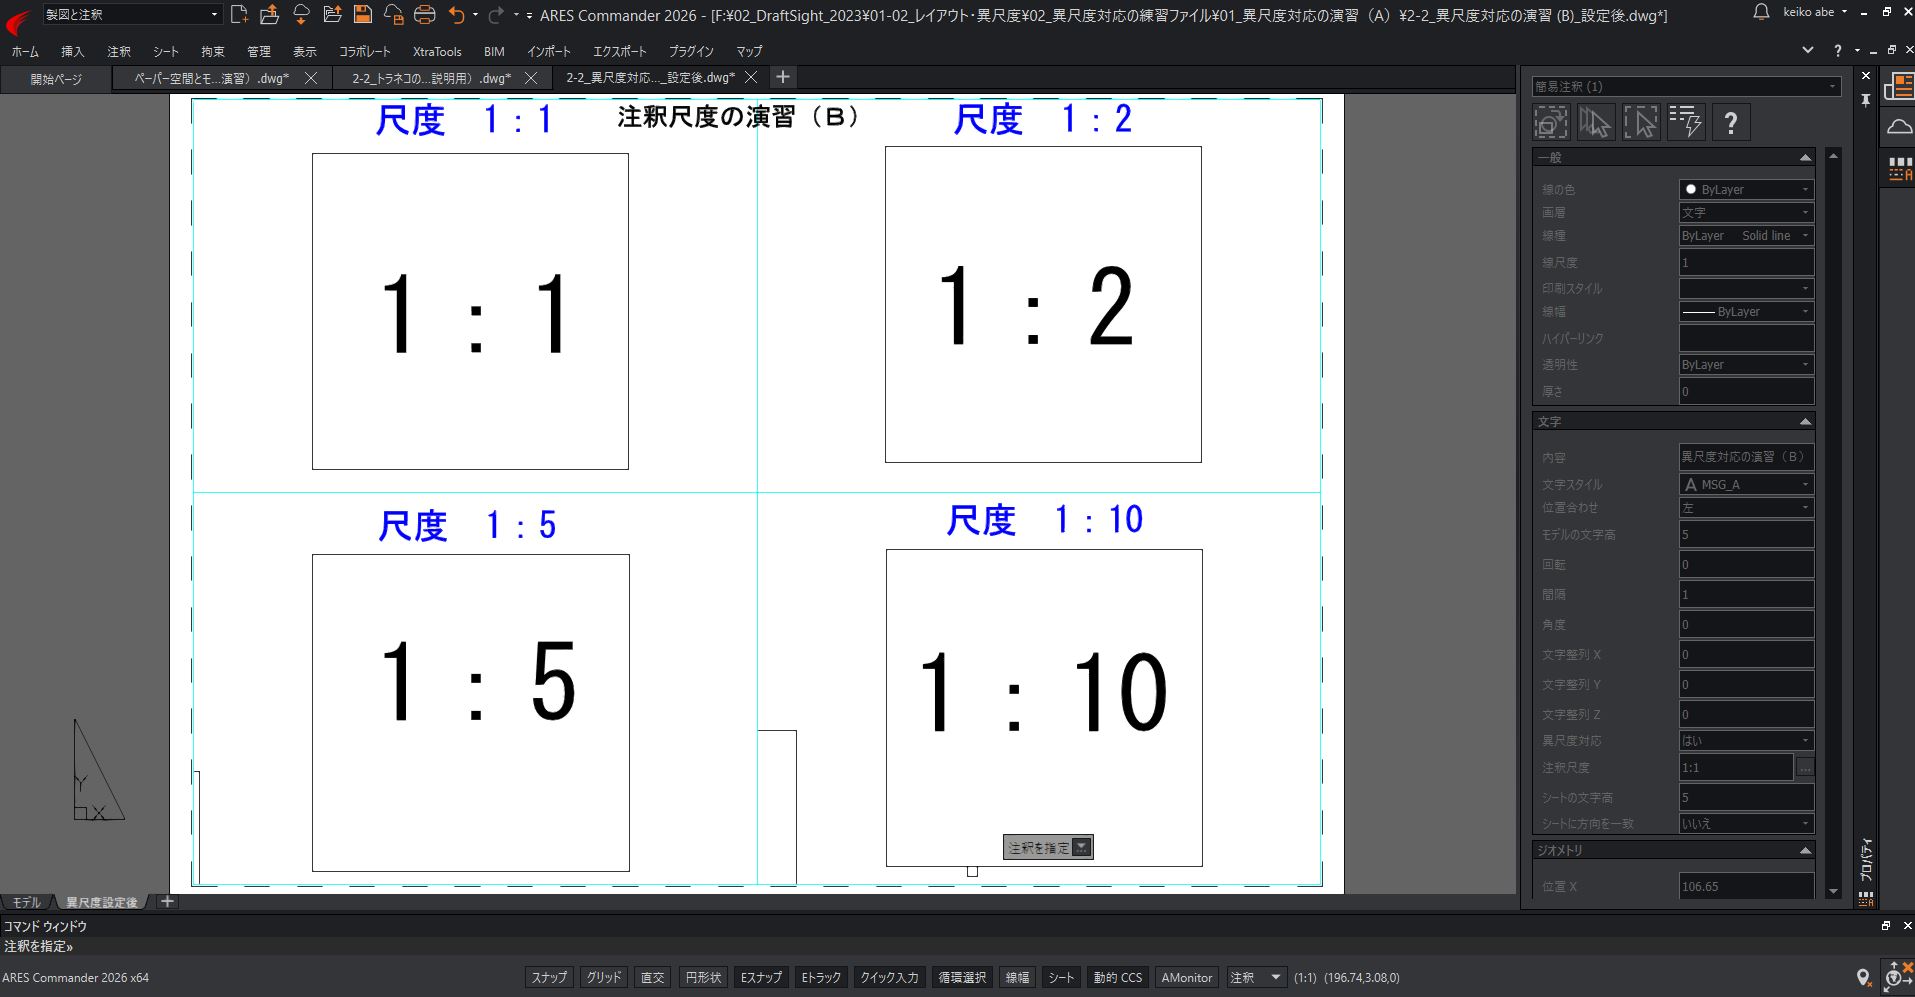Click the Undo arrow icon
This screenshot has width=1915, height=997.
457,14
